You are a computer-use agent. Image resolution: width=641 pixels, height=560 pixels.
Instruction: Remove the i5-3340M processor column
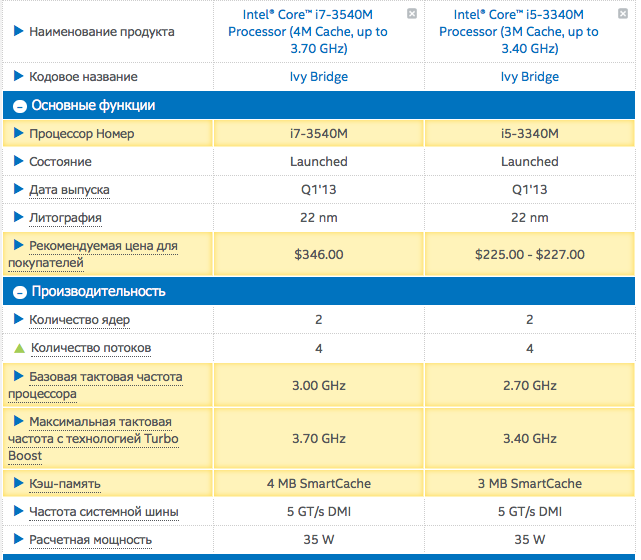[623, 14]
